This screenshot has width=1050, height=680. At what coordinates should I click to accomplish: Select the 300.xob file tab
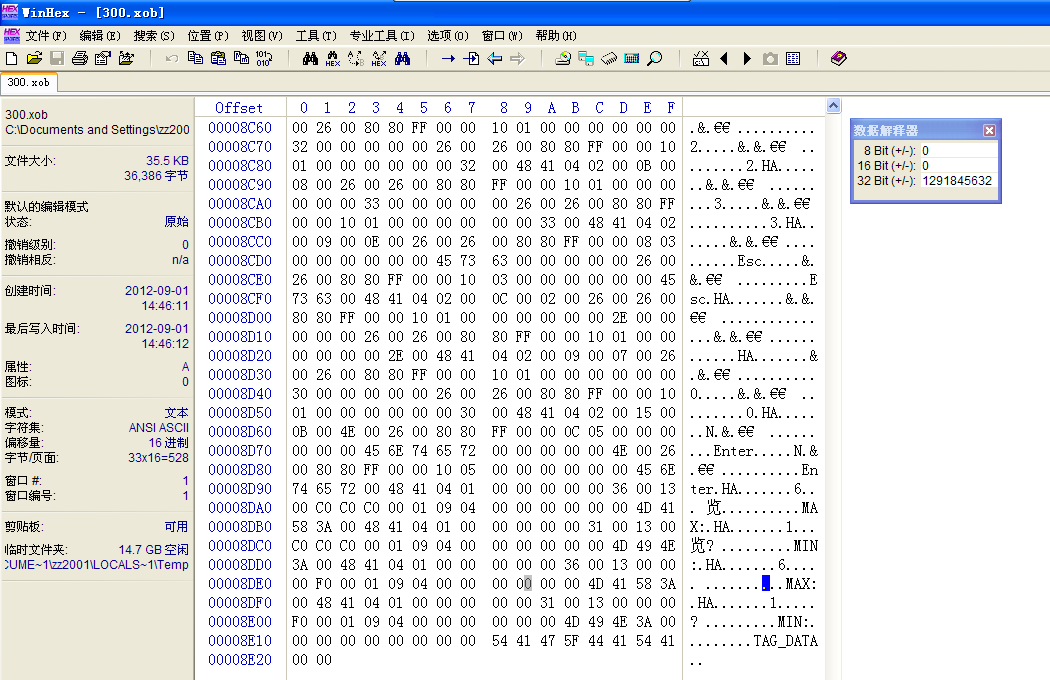click(29, 83)
